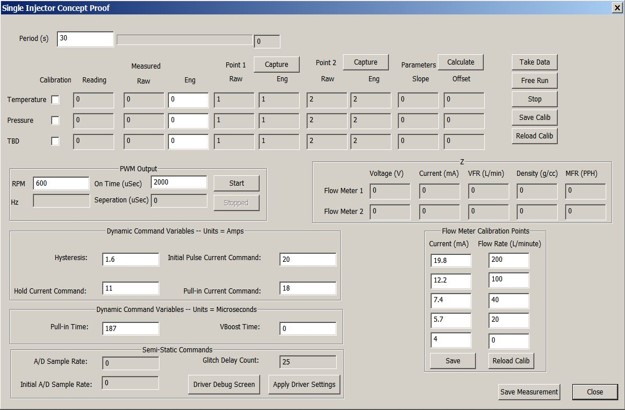Enable the Pressure calibration checkbox
Viewport: 625px width, 410px height.
55,120
